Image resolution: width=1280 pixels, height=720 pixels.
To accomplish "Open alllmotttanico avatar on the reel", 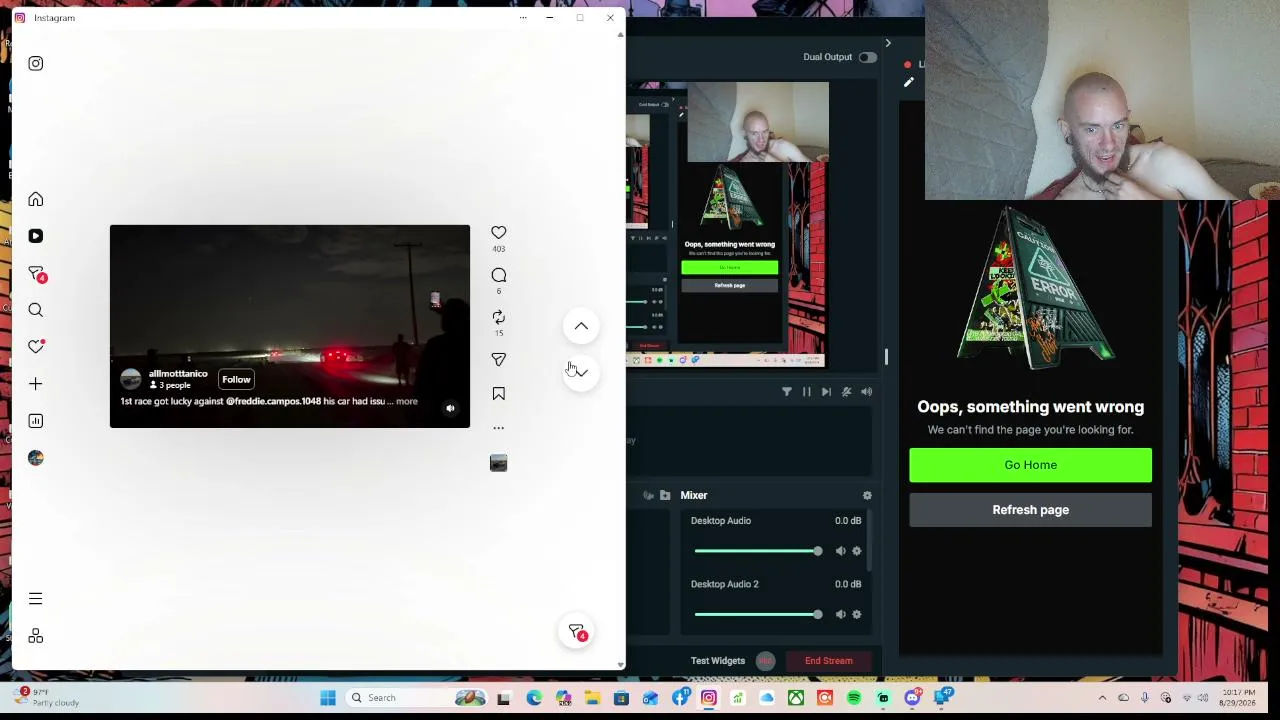I will pos(131,379).
